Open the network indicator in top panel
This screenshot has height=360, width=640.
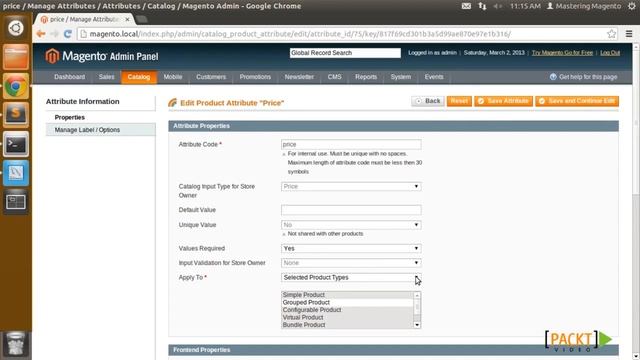482,6
